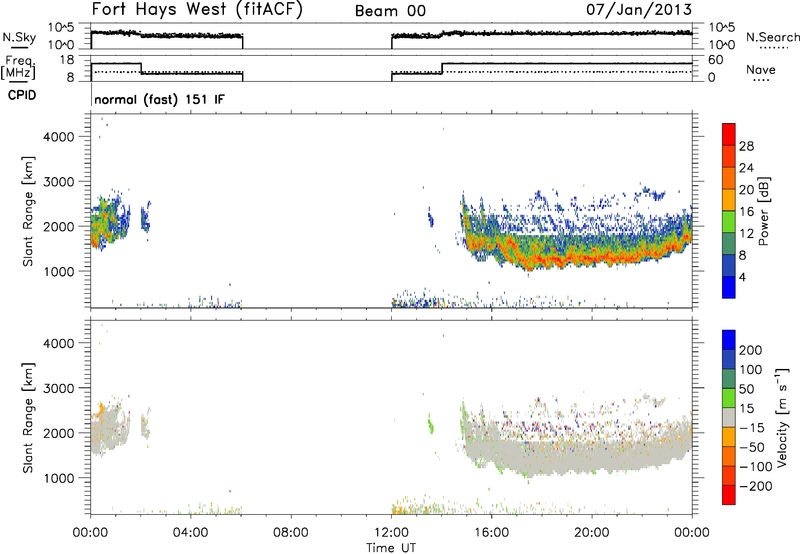Click the '12:00' time tick label
The height and width of the screenshot is (554, 800).
pyautogui.click(x=391, y=533)
